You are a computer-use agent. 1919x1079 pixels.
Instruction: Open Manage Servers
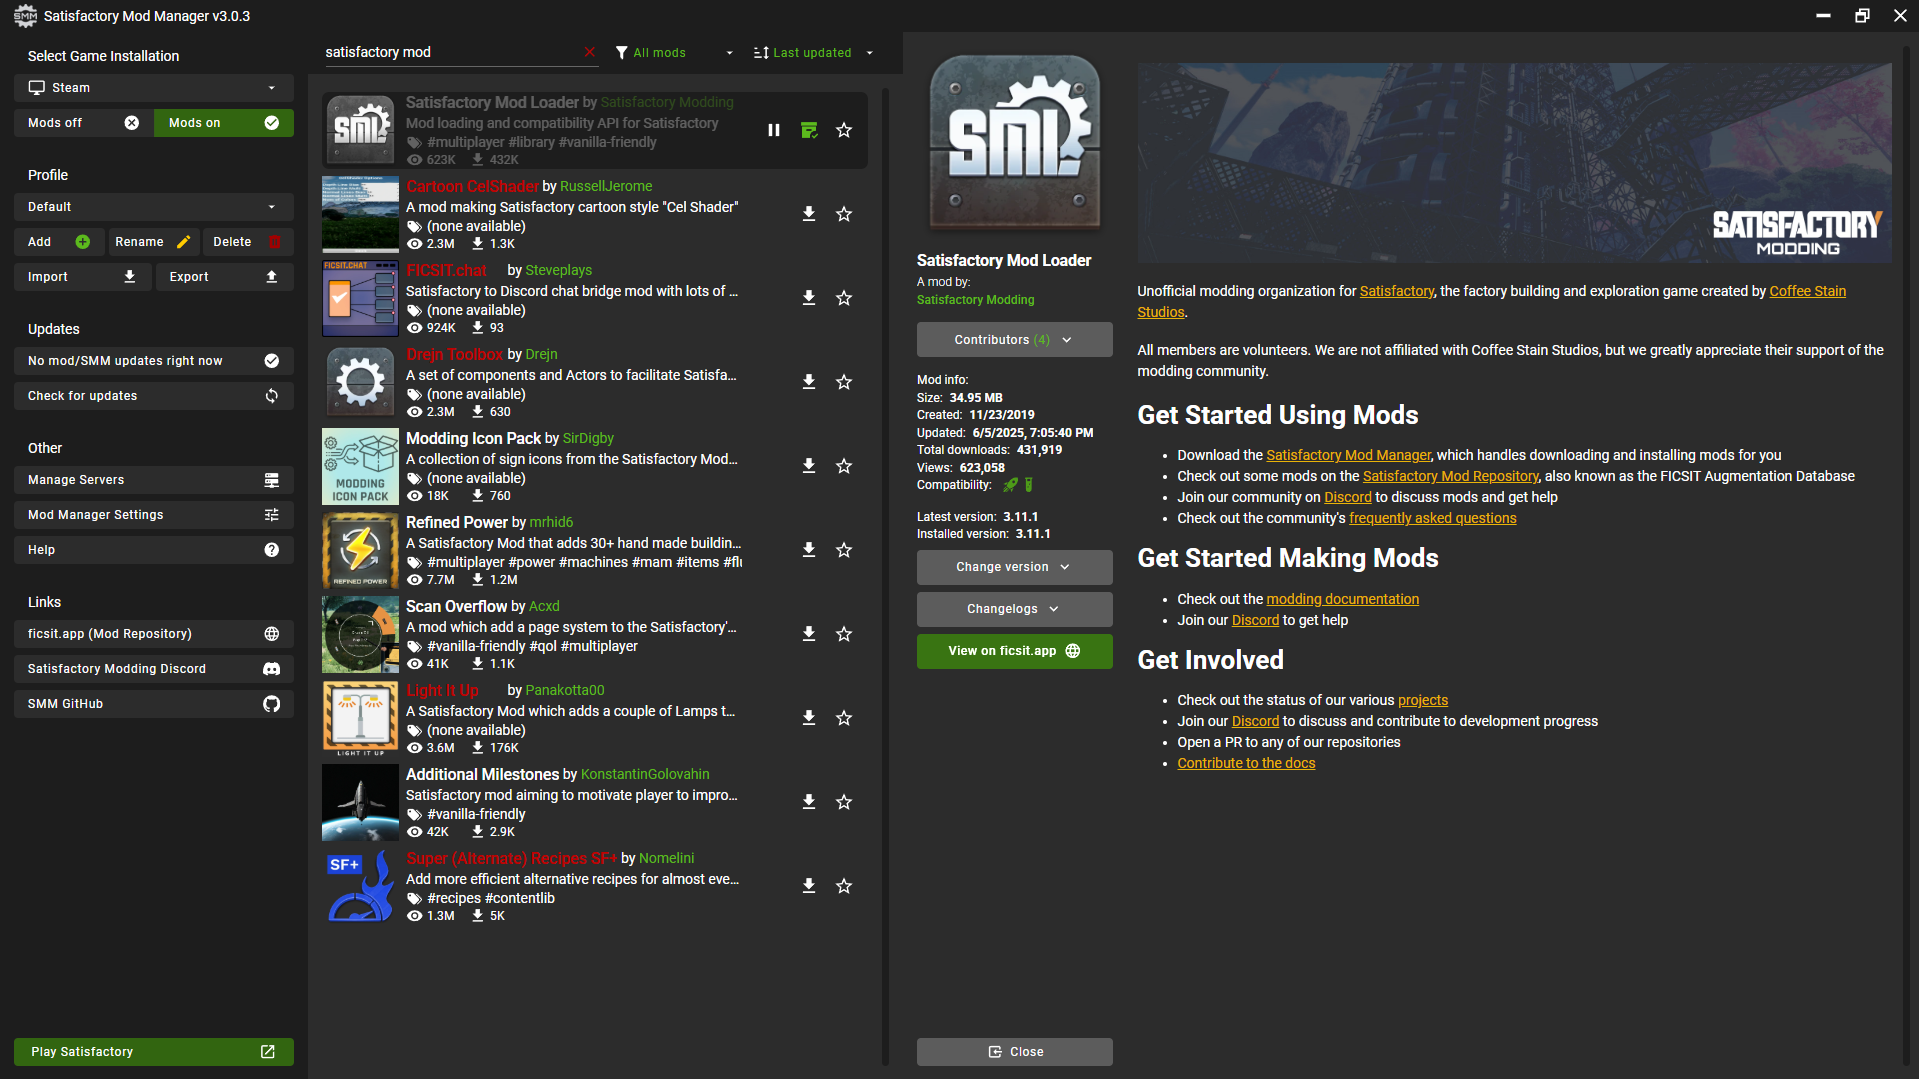154,480
